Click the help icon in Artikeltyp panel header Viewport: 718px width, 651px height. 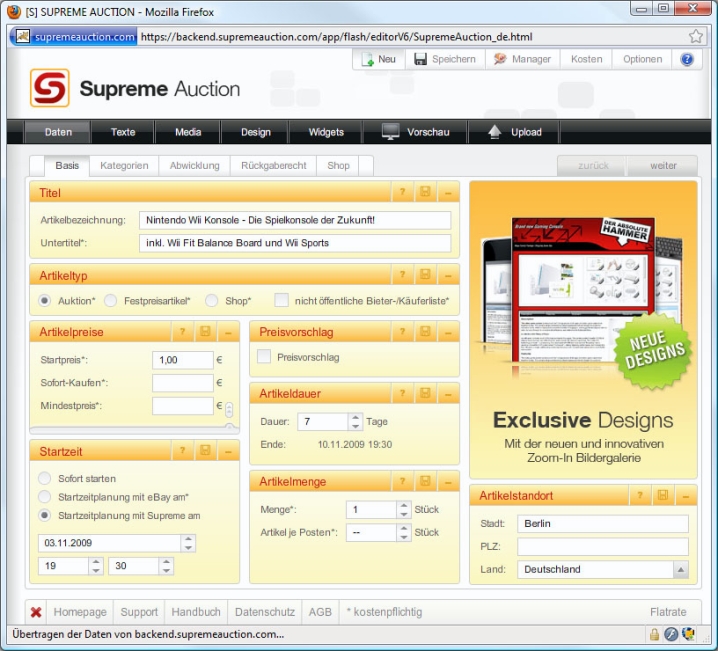coord(401,275)
